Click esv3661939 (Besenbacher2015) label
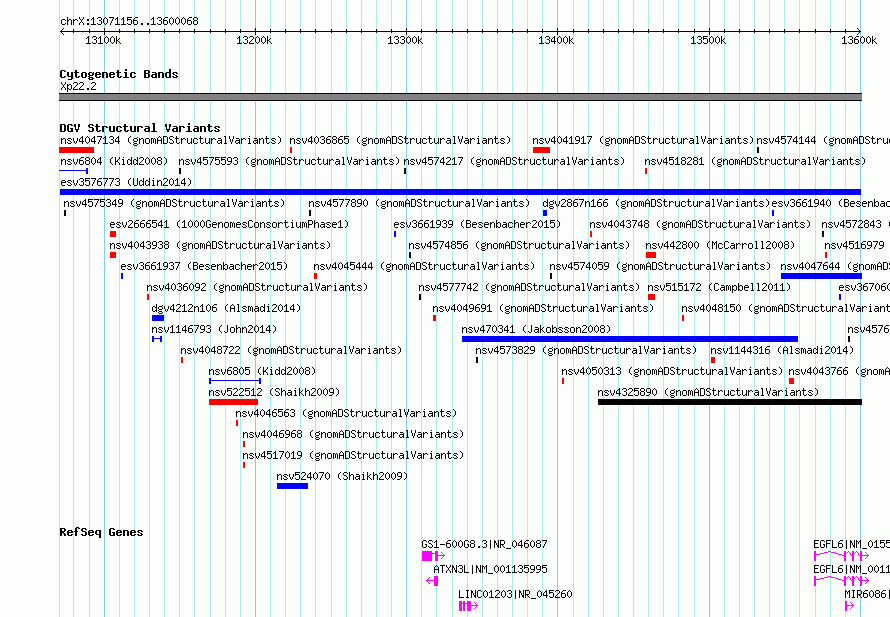This screenshot has height=617, width=890. tap(477, 224)
